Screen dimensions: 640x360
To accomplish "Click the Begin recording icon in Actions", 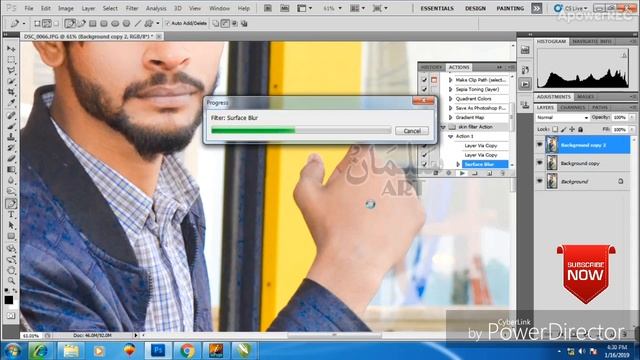I will pos(449,173).
